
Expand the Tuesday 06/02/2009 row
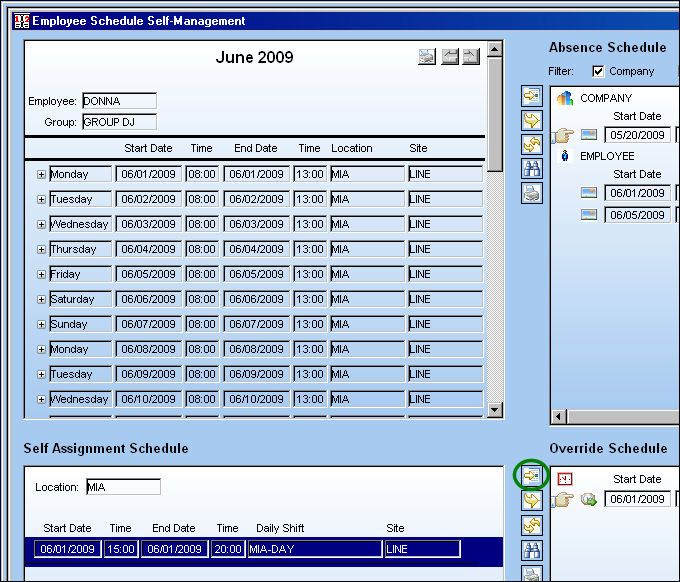point(41,199)
